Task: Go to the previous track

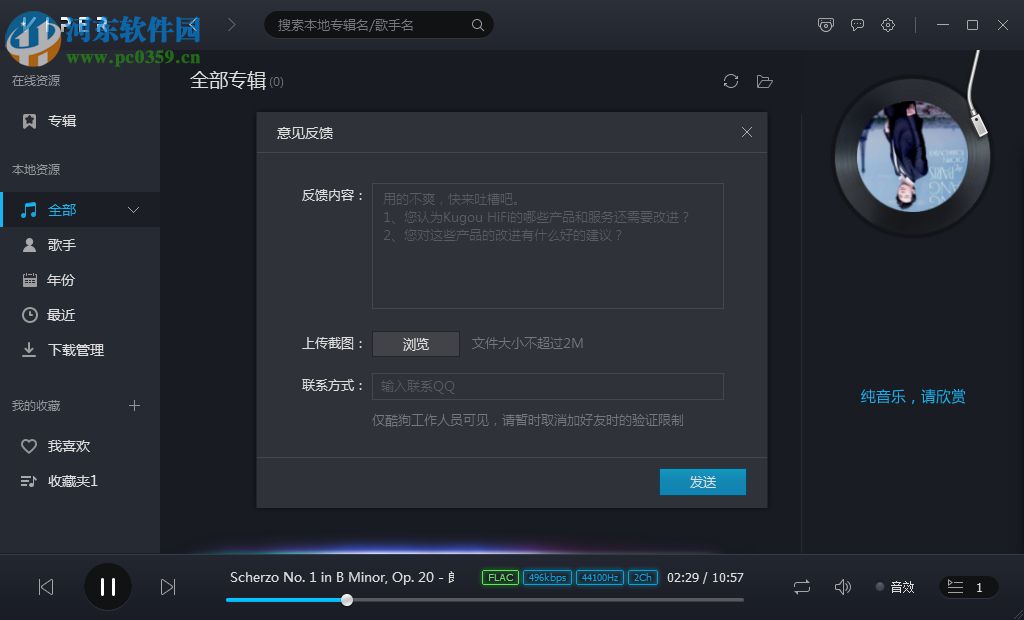Action: [45, 587]
